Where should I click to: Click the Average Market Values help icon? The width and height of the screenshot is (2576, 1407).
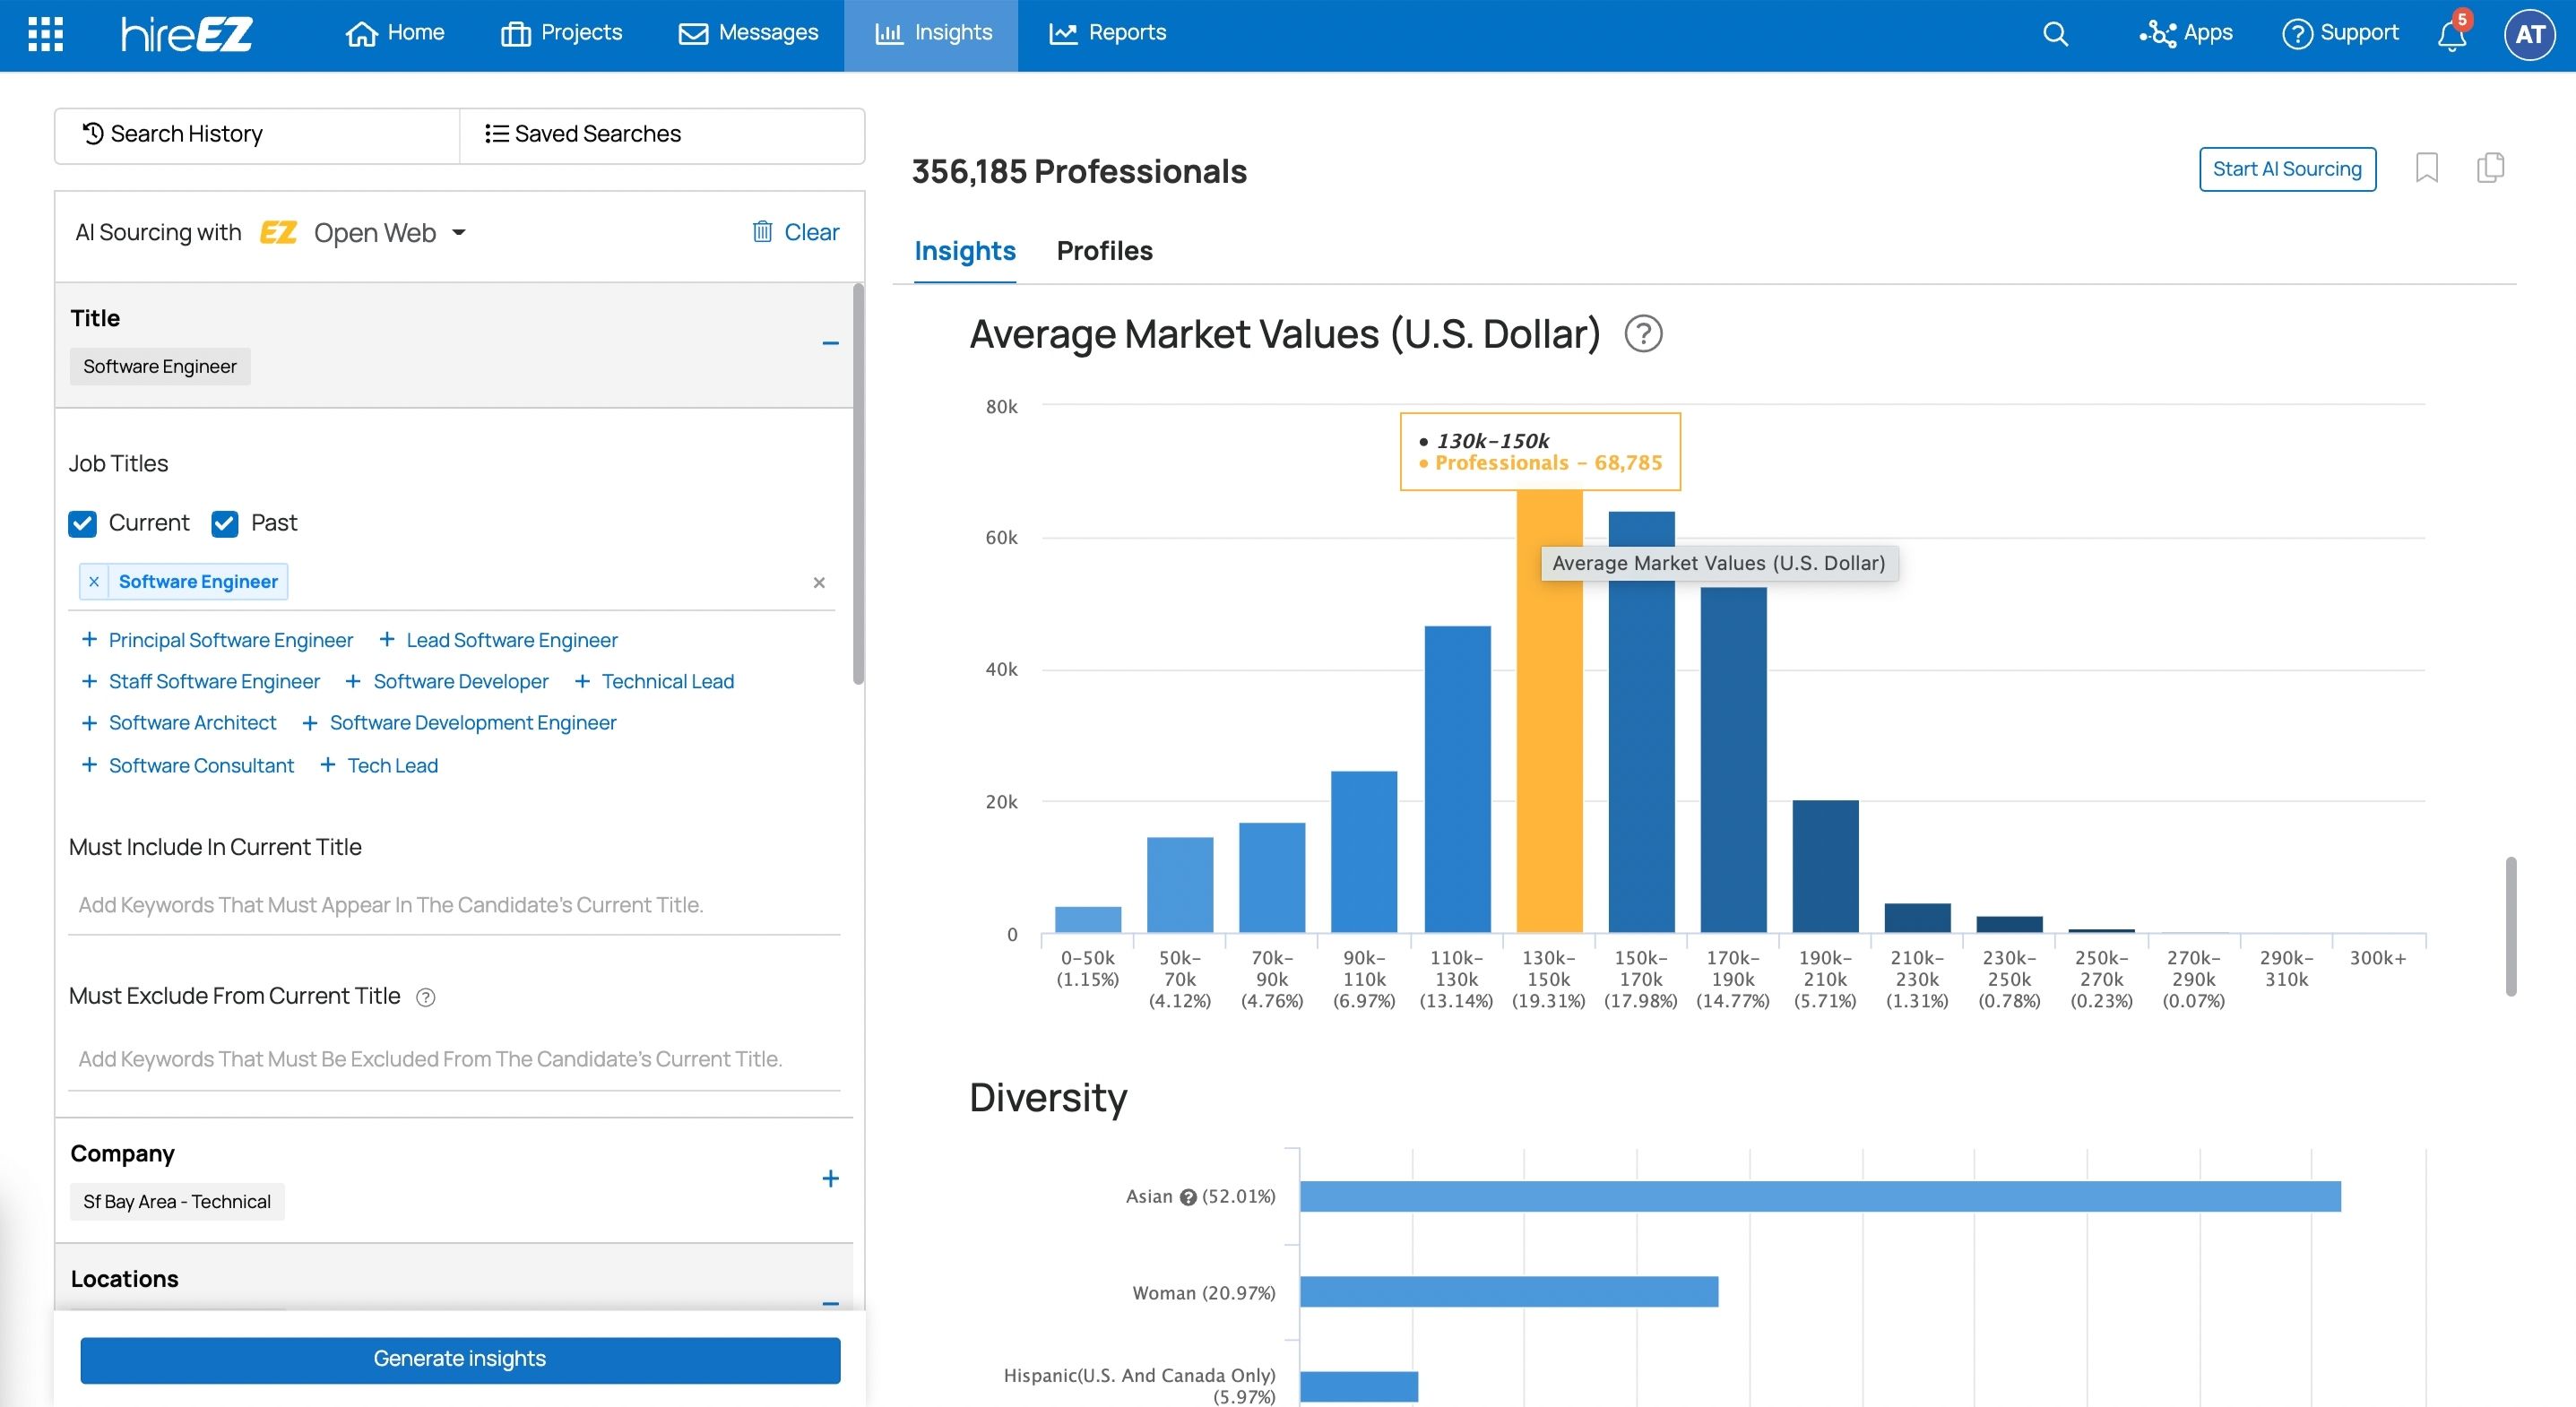(x=1643, y=334)
